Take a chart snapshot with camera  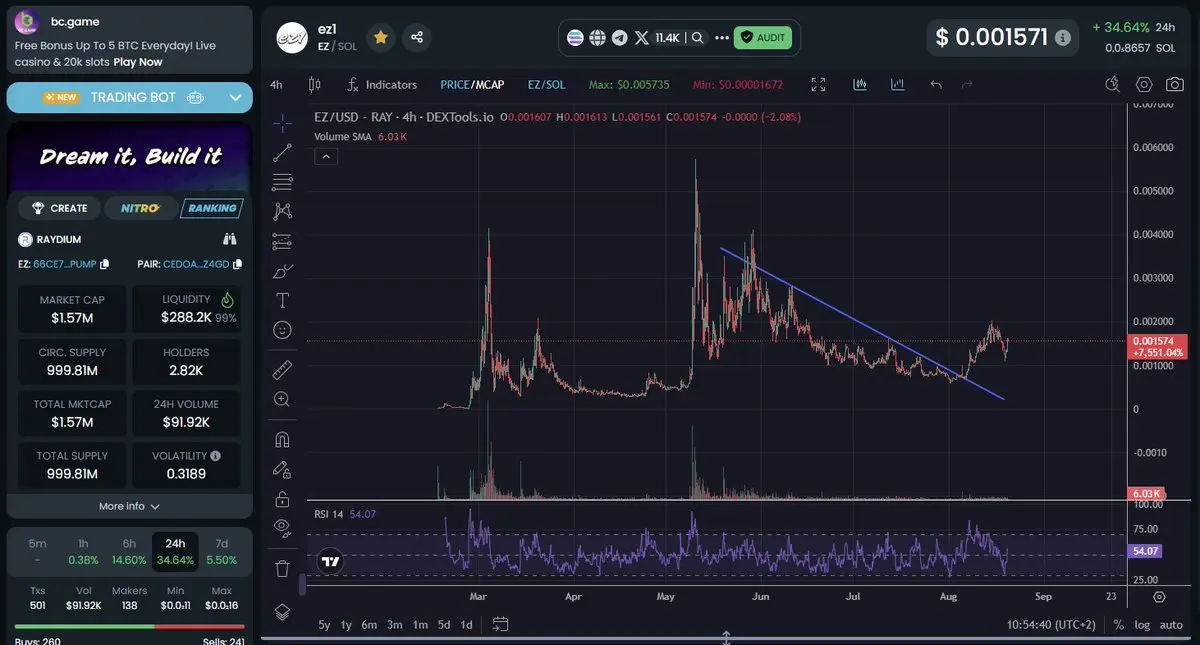tap(1173, 85)
